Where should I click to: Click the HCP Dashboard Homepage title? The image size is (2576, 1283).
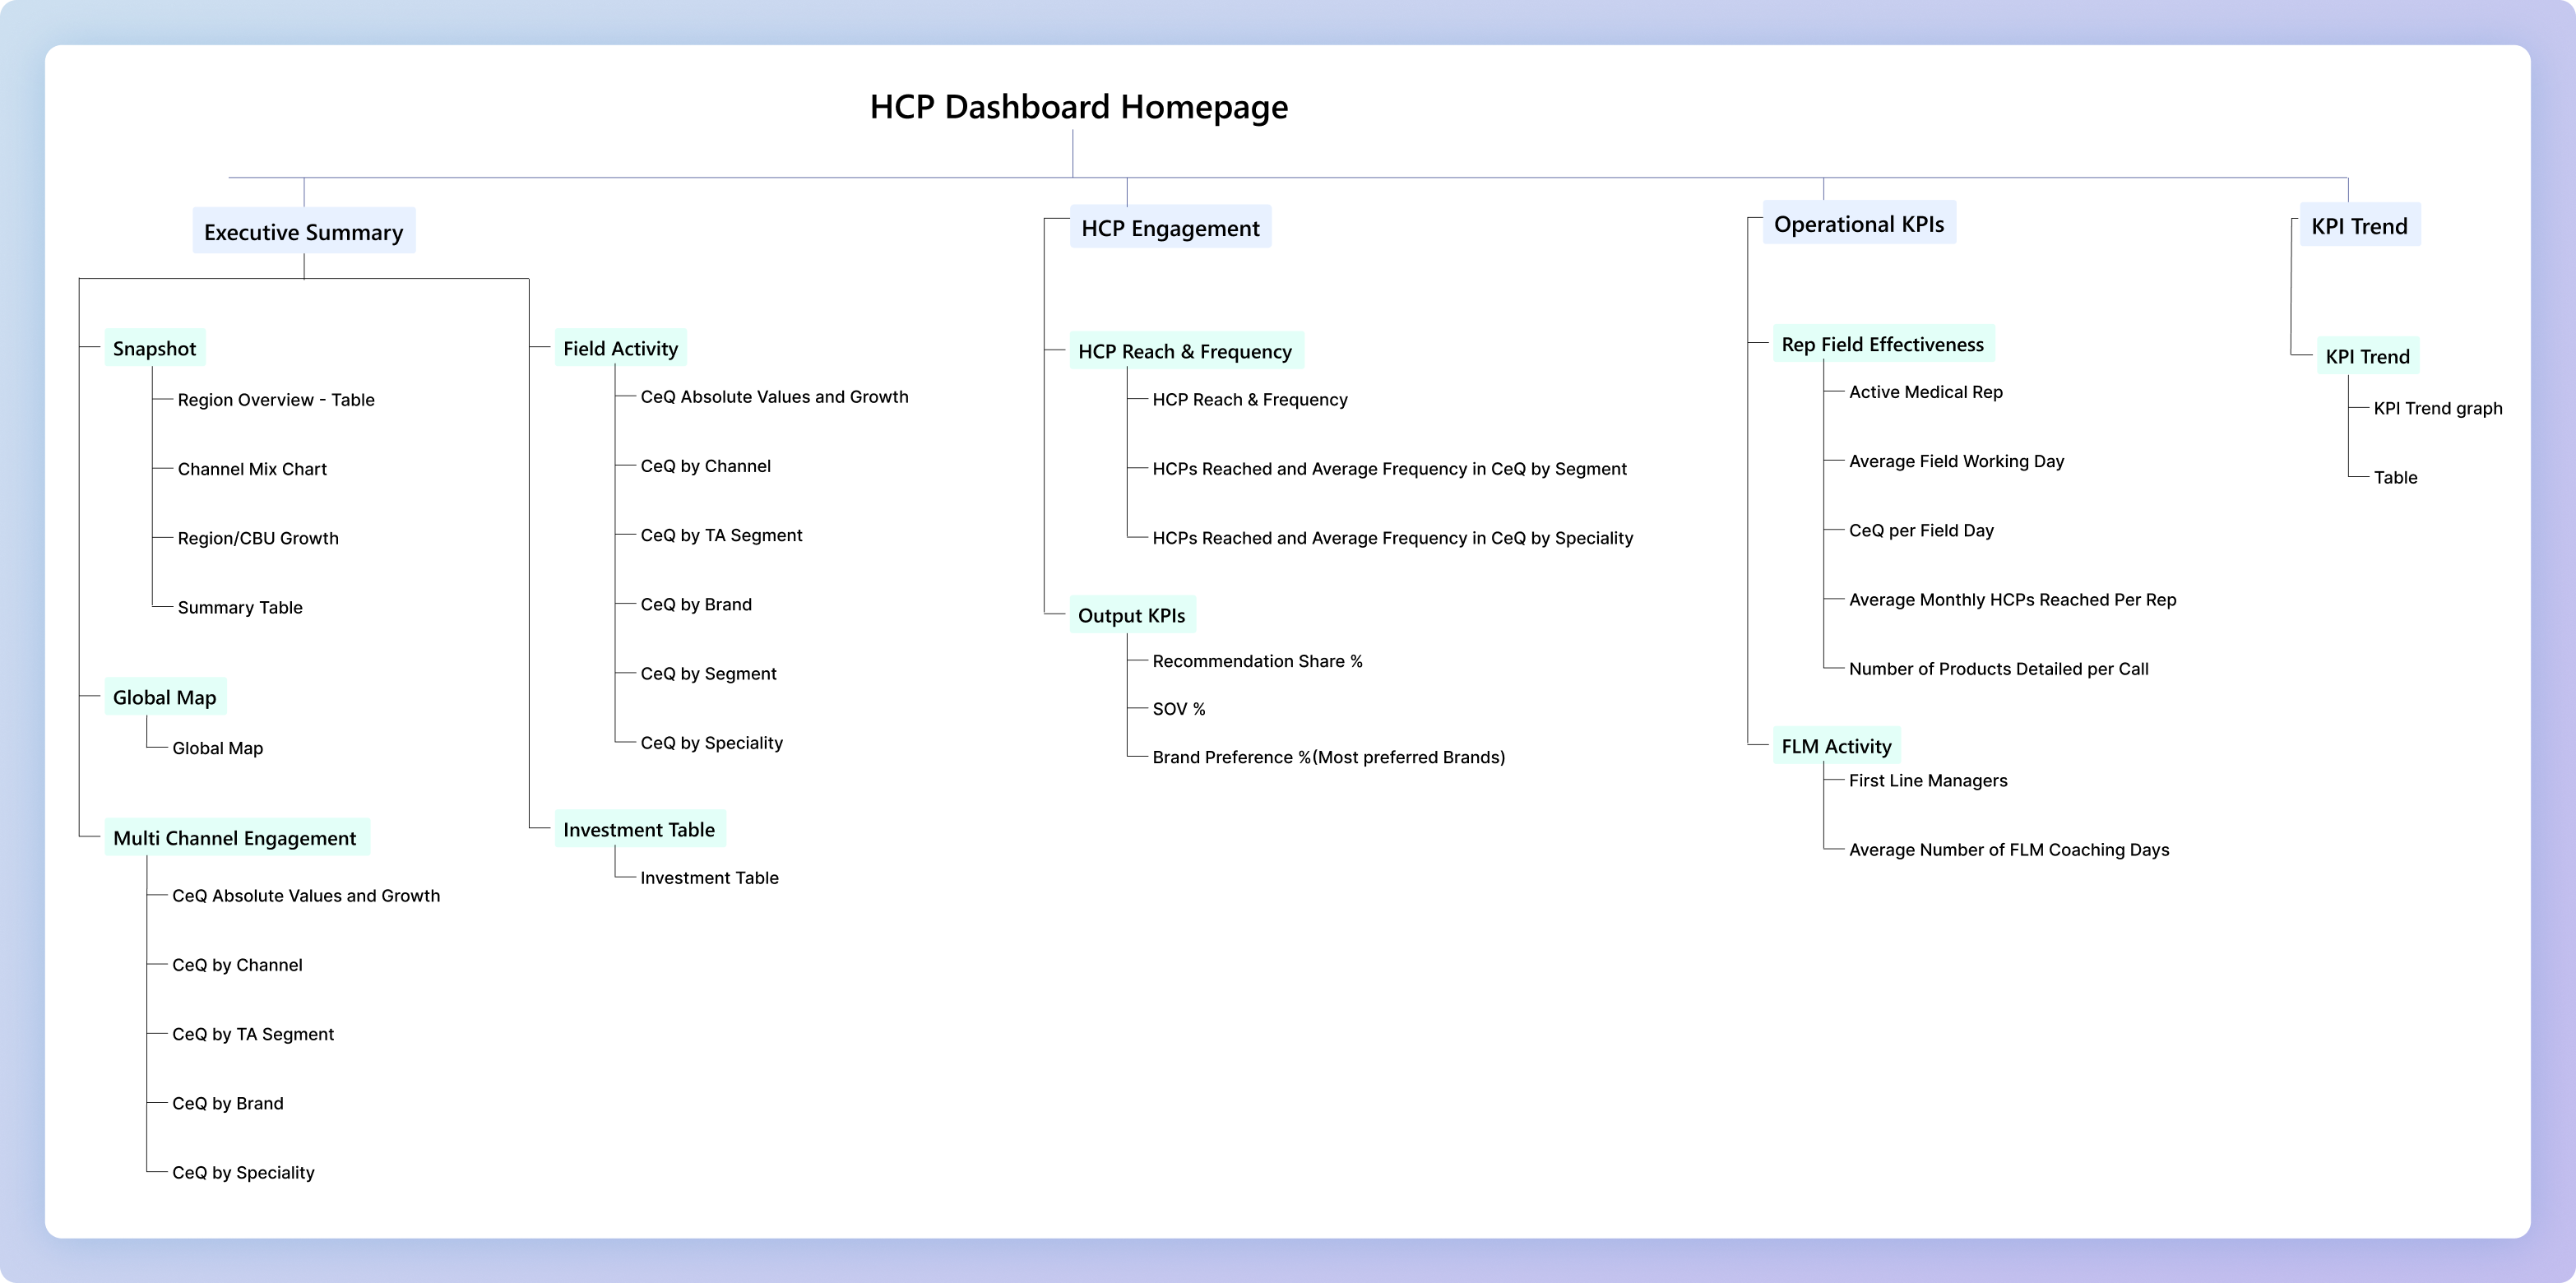pos(1078,107)
